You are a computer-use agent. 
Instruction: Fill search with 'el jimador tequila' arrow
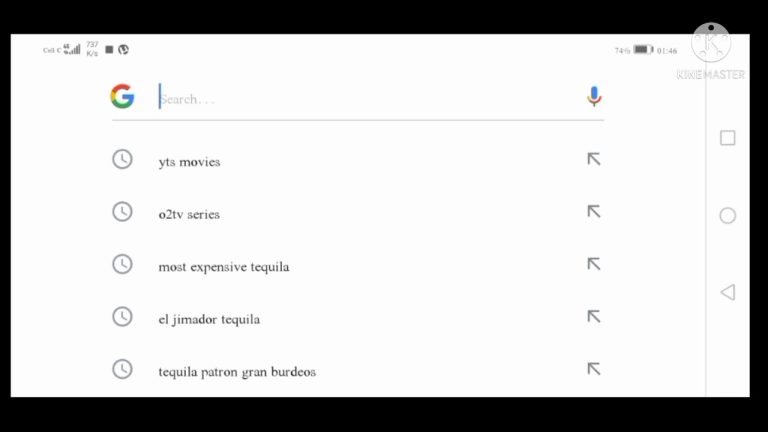point(593,317)
